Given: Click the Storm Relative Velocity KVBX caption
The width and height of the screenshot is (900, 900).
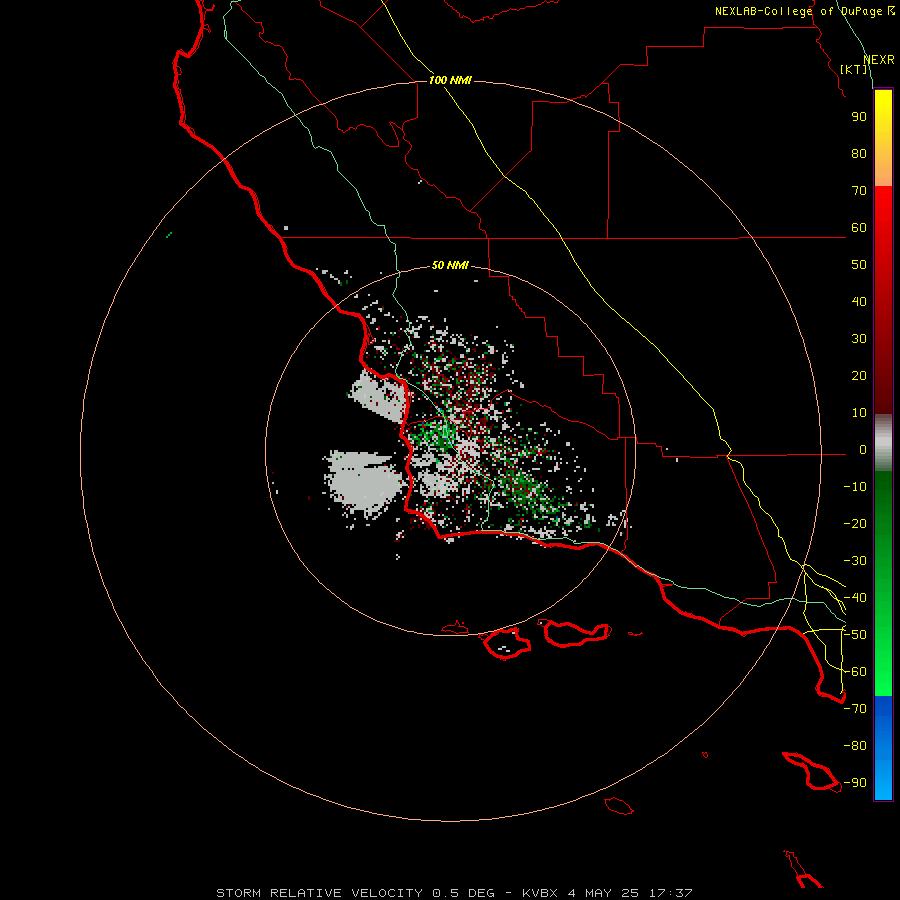Looking at the screenshot, I should pyautogui.click(x=455, y=893).
